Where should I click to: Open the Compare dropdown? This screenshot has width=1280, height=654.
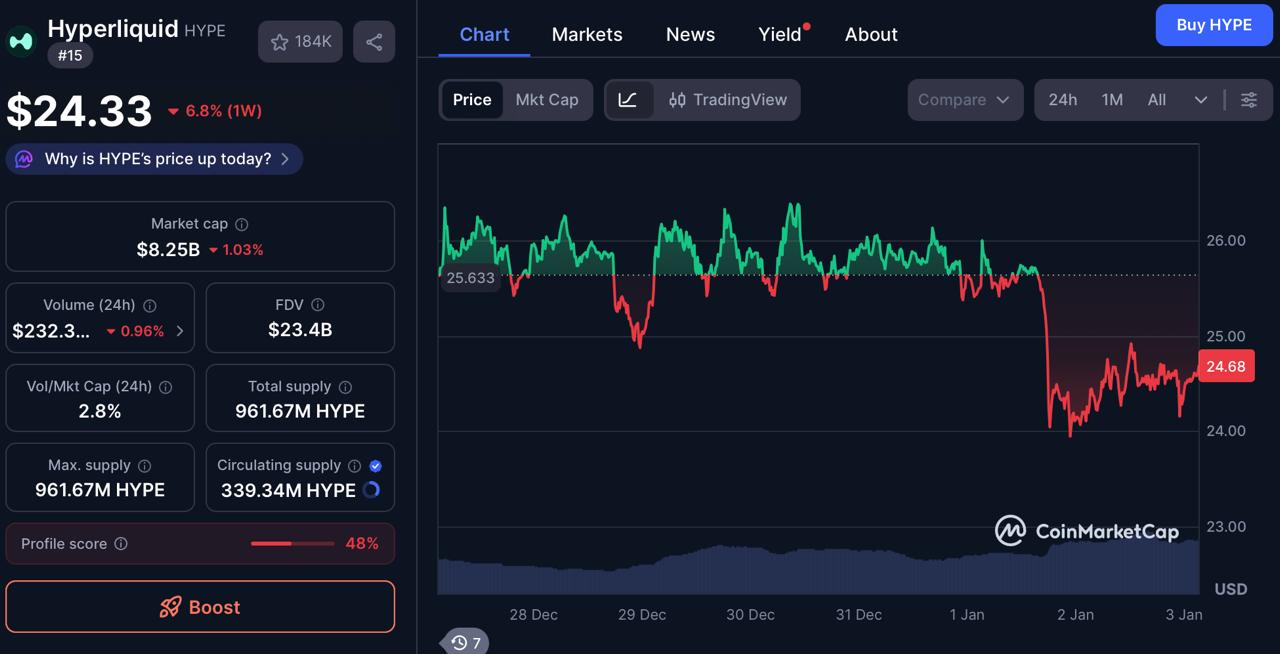963,100
